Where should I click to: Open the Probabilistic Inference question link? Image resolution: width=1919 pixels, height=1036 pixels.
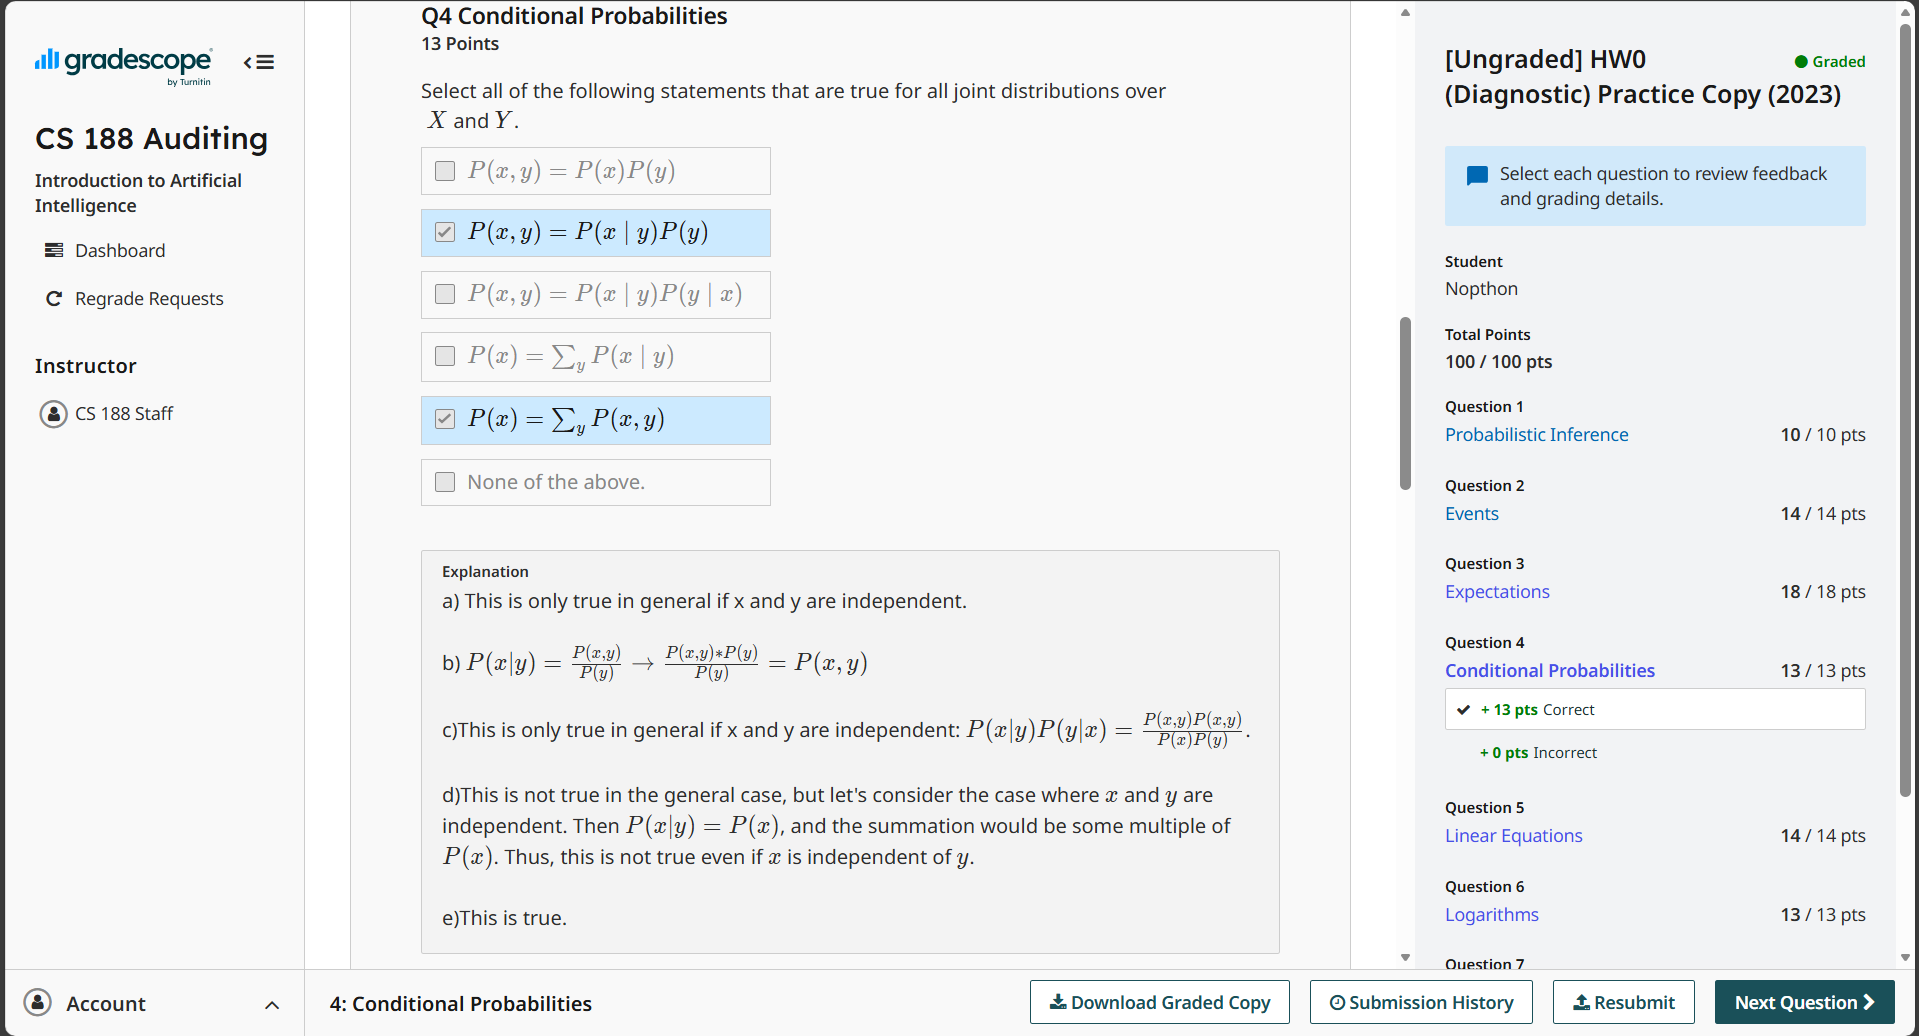click(1536, 435)
